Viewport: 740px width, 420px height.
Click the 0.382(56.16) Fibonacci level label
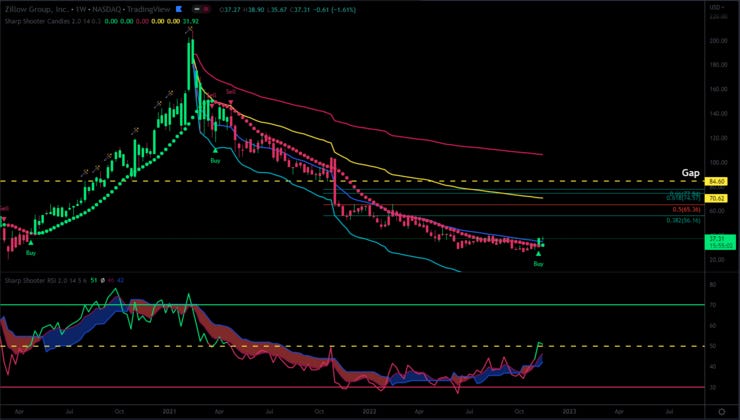(x=683, y=220)
